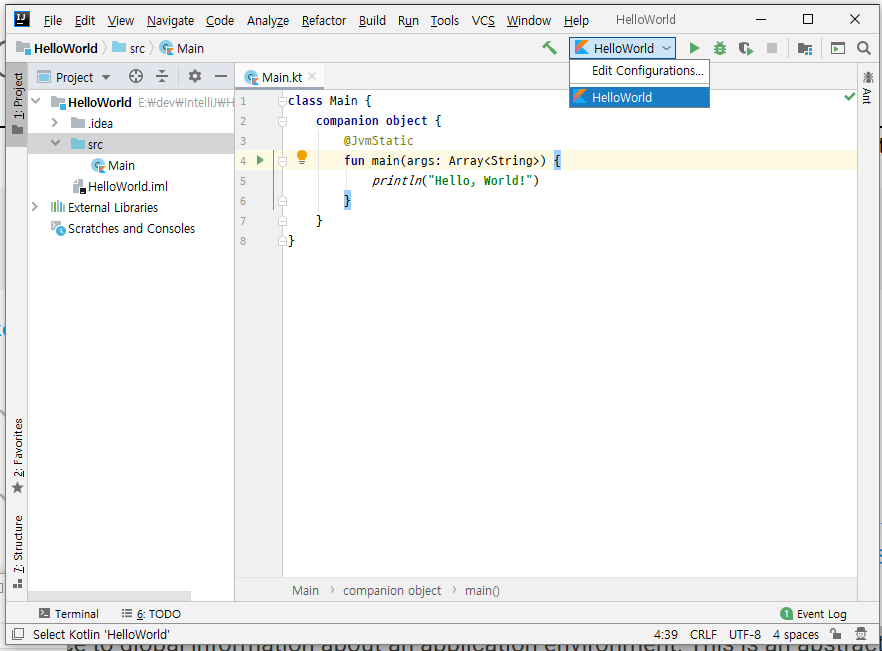Click println line of code in editor
The image size is (882, 651).
click(x=454, y=181)
